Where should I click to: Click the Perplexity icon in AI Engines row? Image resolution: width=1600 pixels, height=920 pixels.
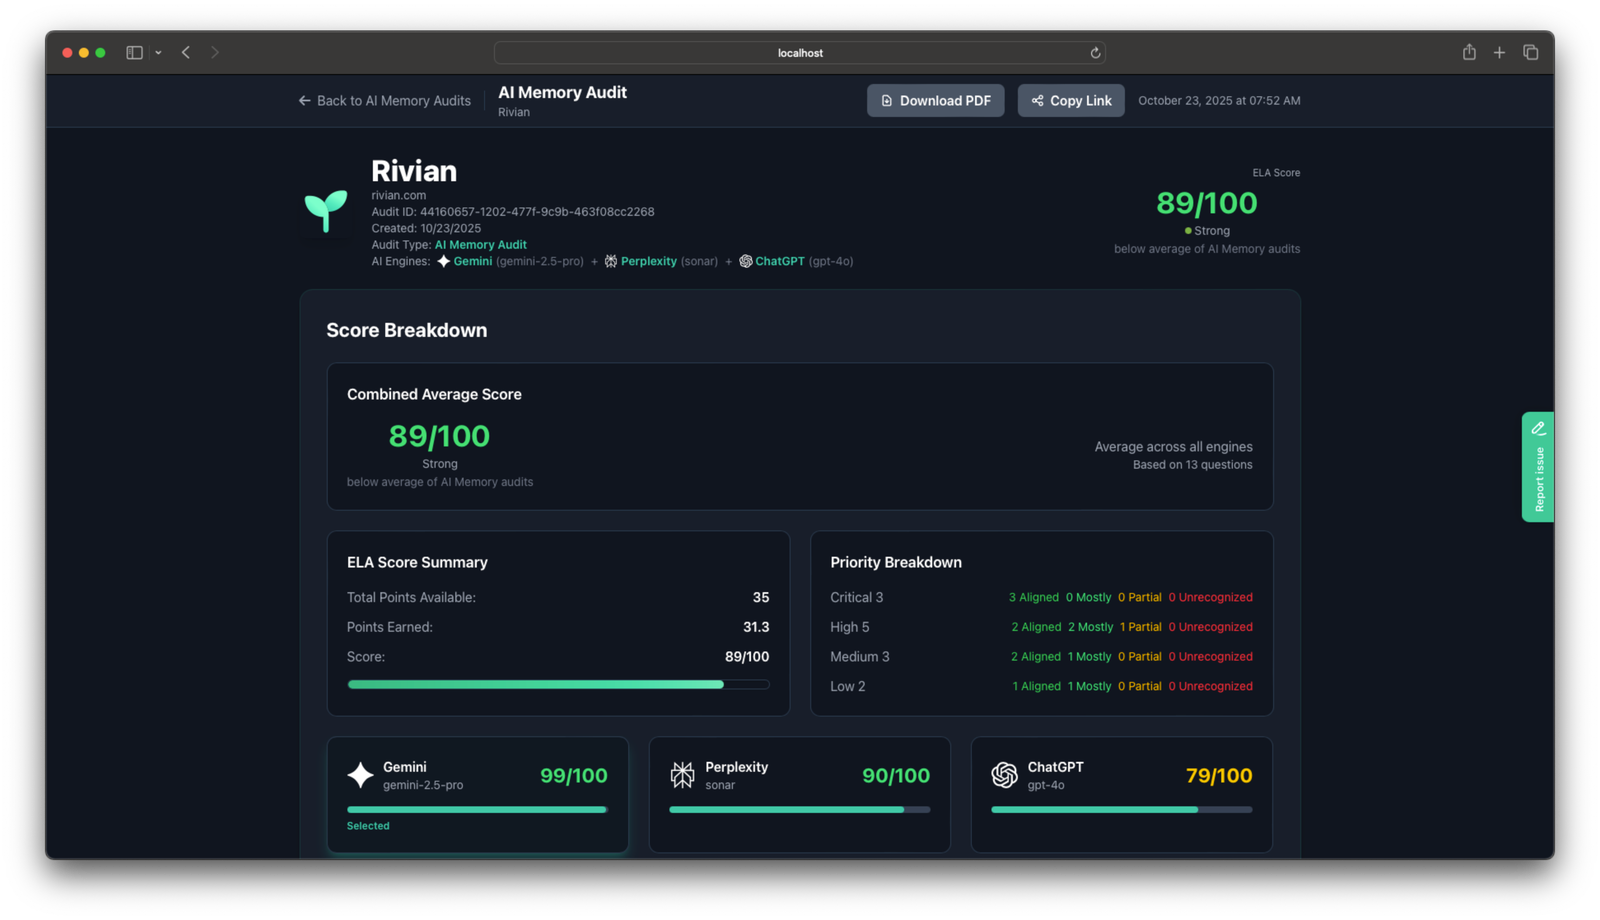pyautogui.click(x=610, y=261)
